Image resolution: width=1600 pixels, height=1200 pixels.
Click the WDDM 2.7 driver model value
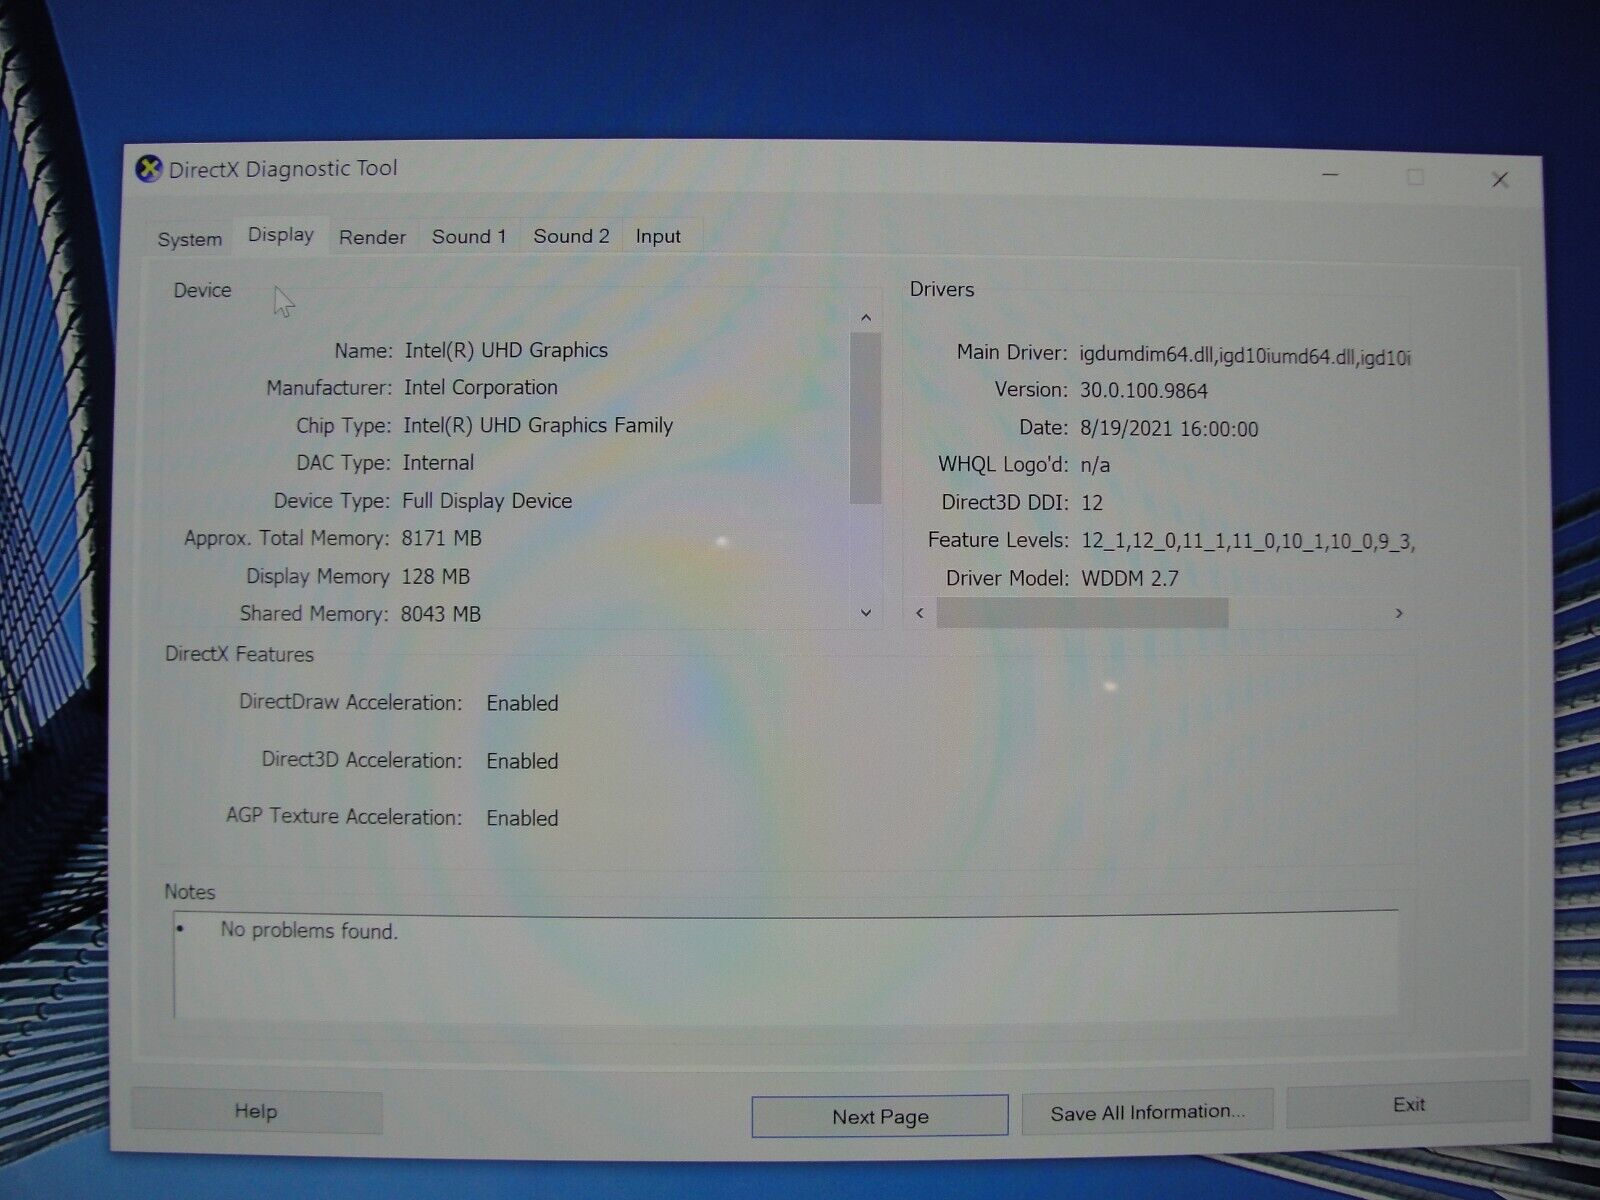point(1130,578)
